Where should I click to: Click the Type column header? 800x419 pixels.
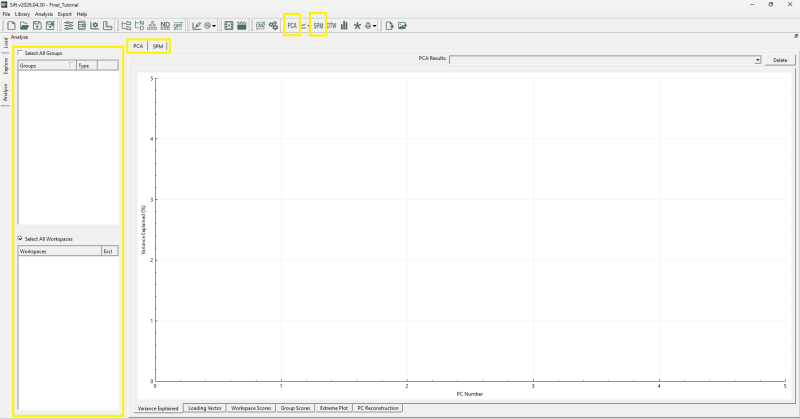(87, 65)
